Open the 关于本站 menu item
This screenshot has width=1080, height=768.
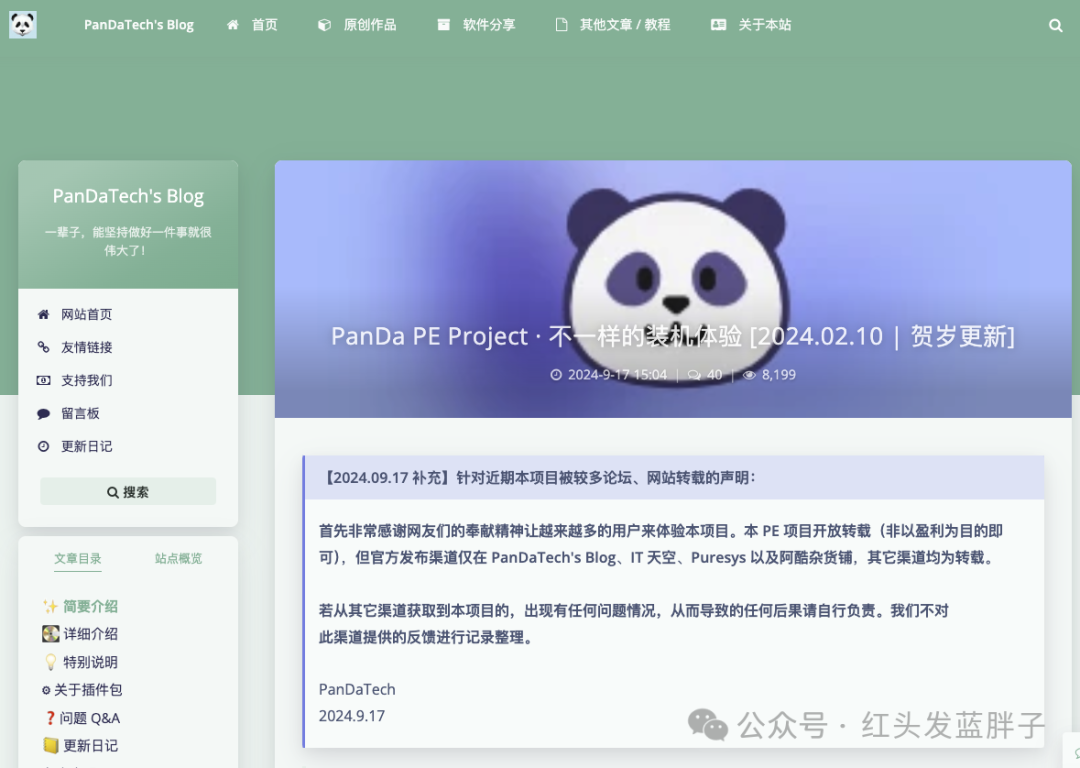click(x=765, y=25)
